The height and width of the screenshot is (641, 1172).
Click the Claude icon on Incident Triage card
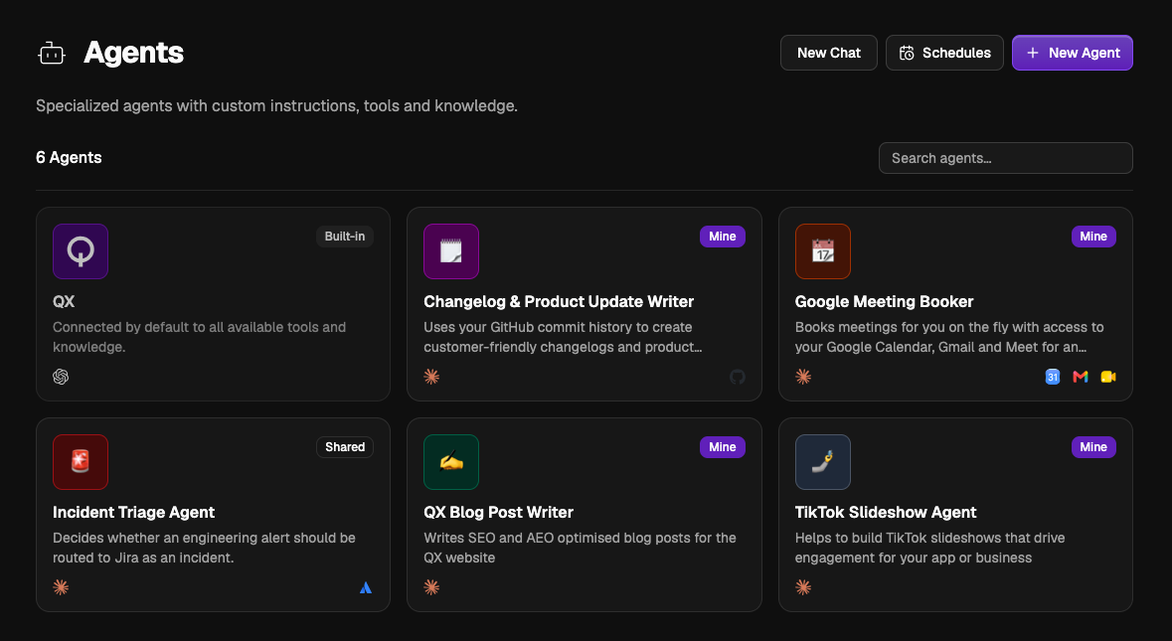[x=61, y=588]
